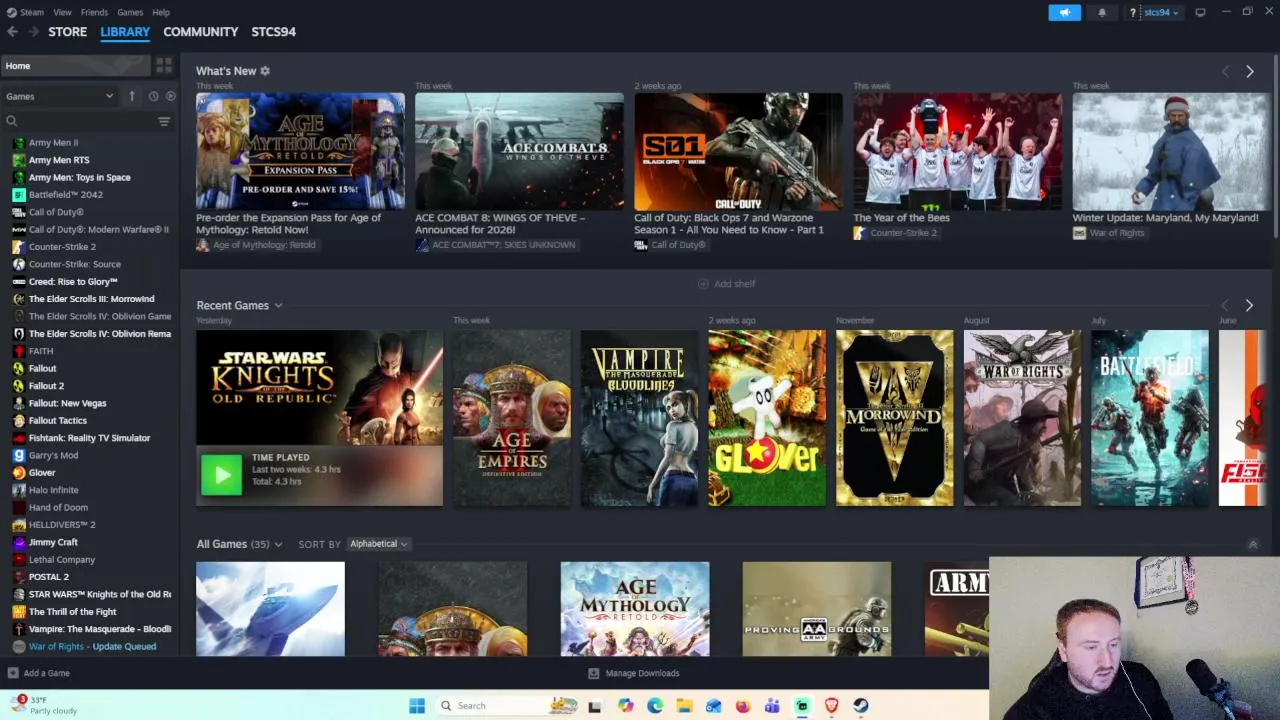Show next What's New items
The width and height of the screenshot is (1280, 720).
(1249, 71)
